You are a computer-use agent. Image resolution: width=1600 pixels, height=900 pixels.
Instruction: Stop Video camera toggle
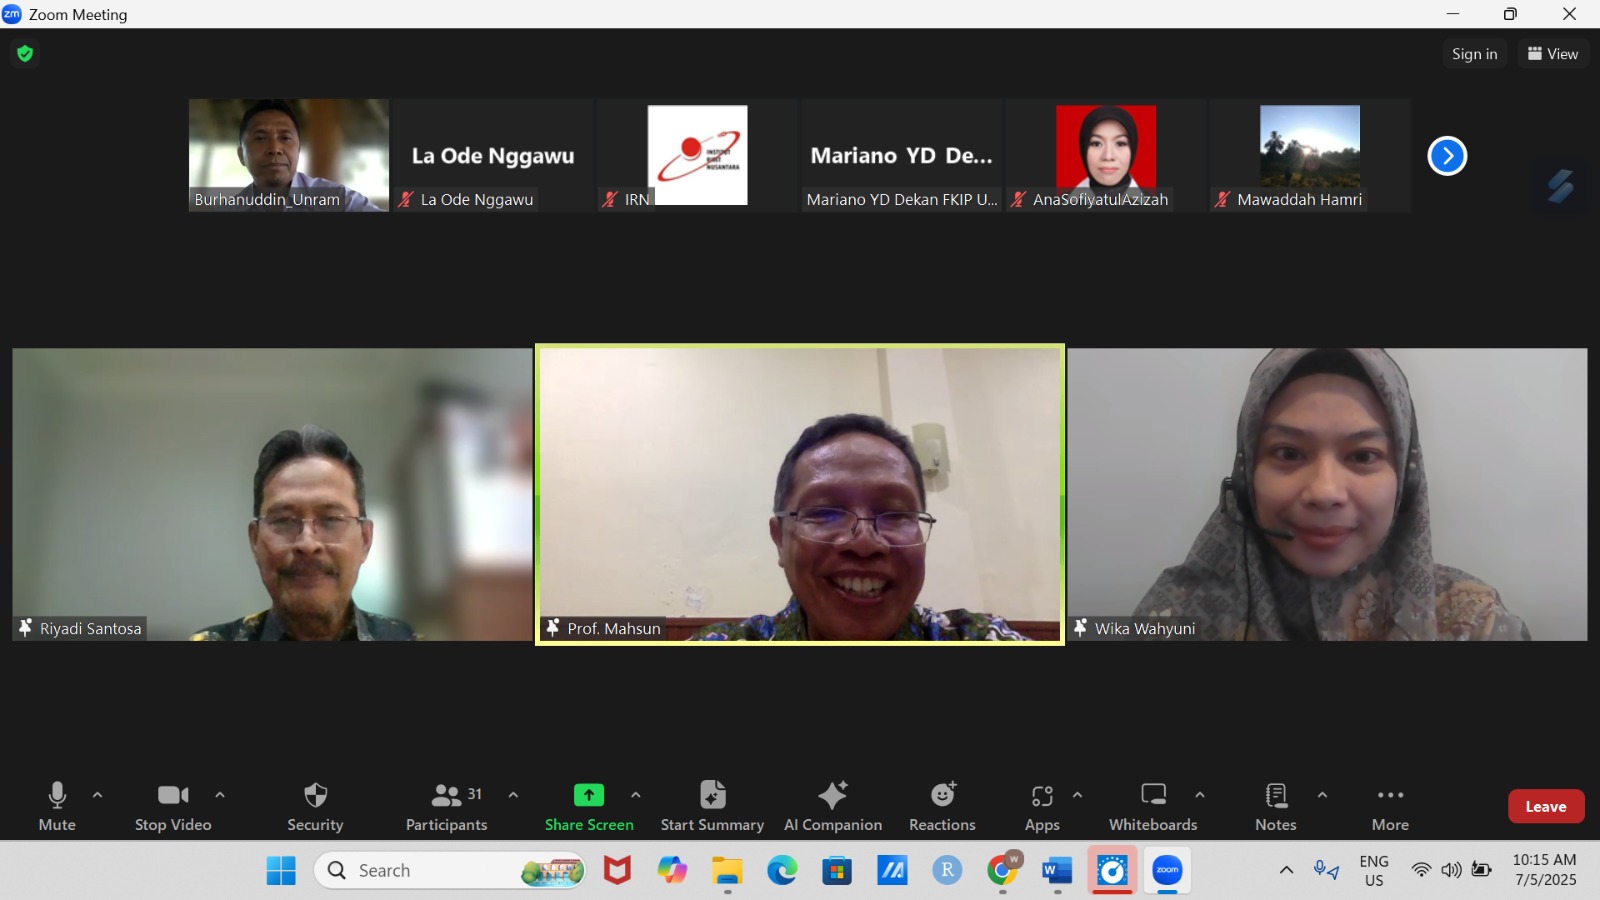(173, 806)
